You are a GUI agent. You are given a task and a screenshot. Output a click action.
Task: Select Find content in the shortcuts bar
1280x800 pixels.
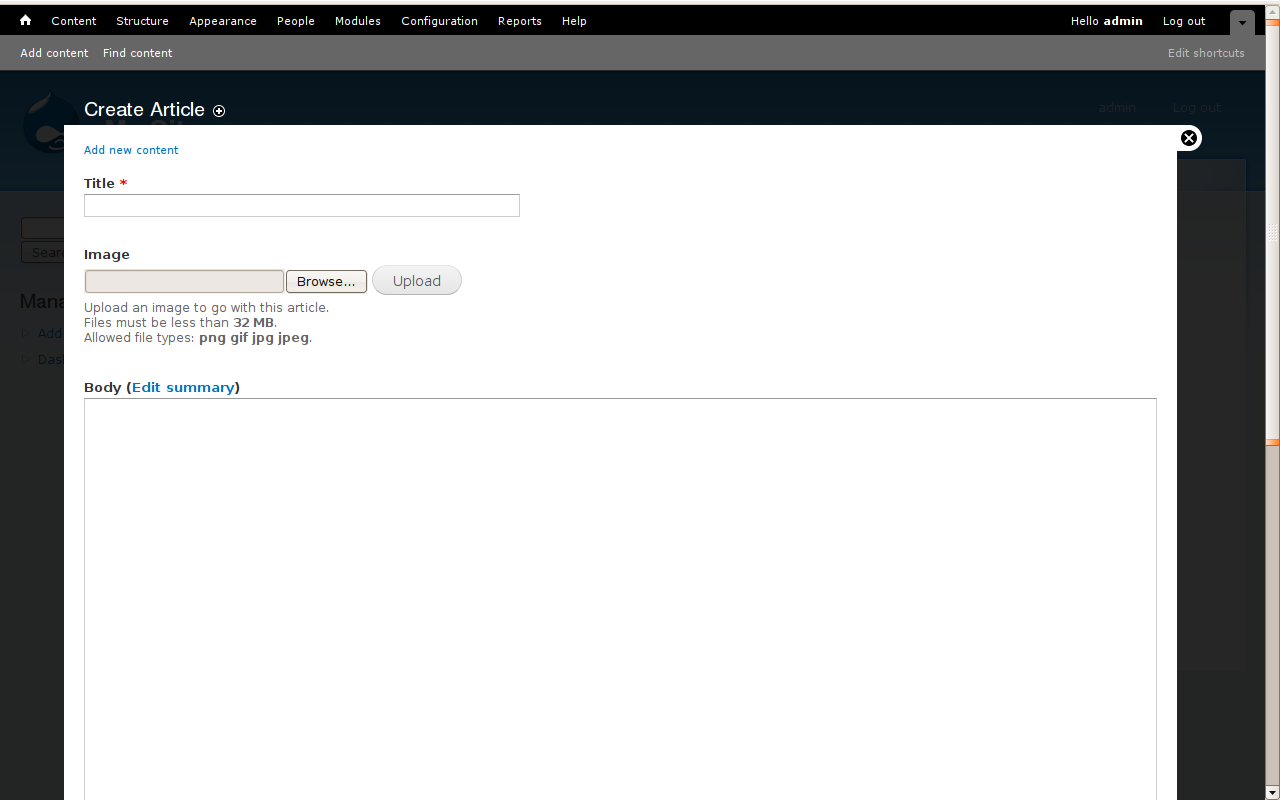point(137,53)
